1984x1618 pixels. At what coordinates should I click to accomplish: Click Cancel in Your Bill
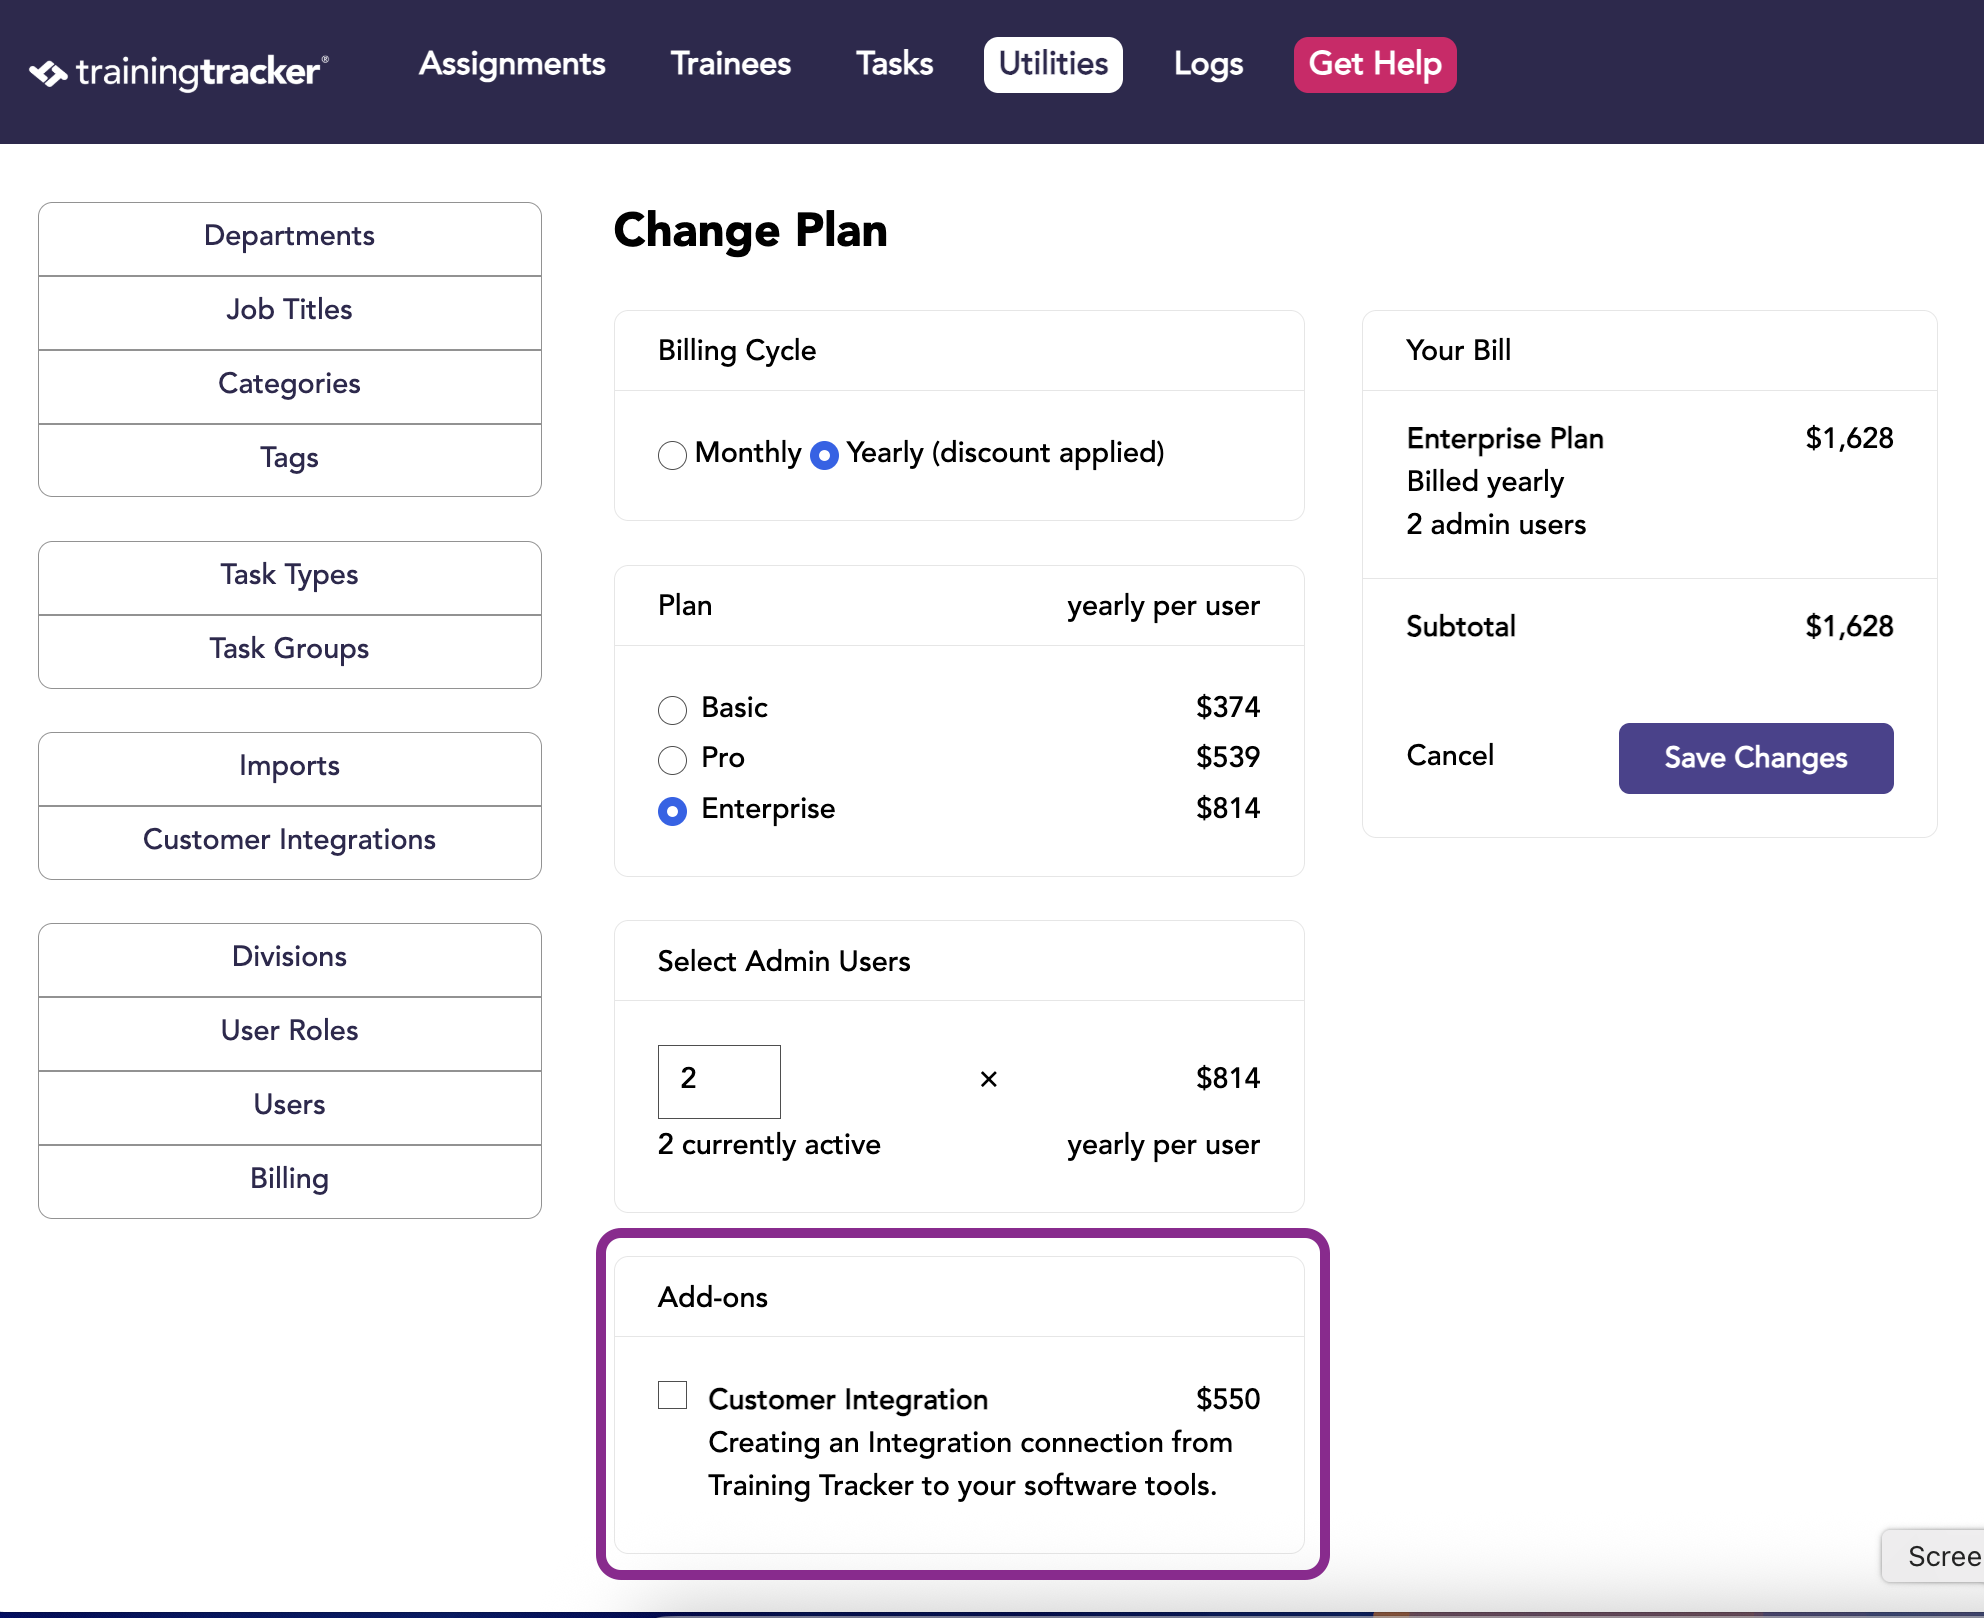(x=1450, y=756)
